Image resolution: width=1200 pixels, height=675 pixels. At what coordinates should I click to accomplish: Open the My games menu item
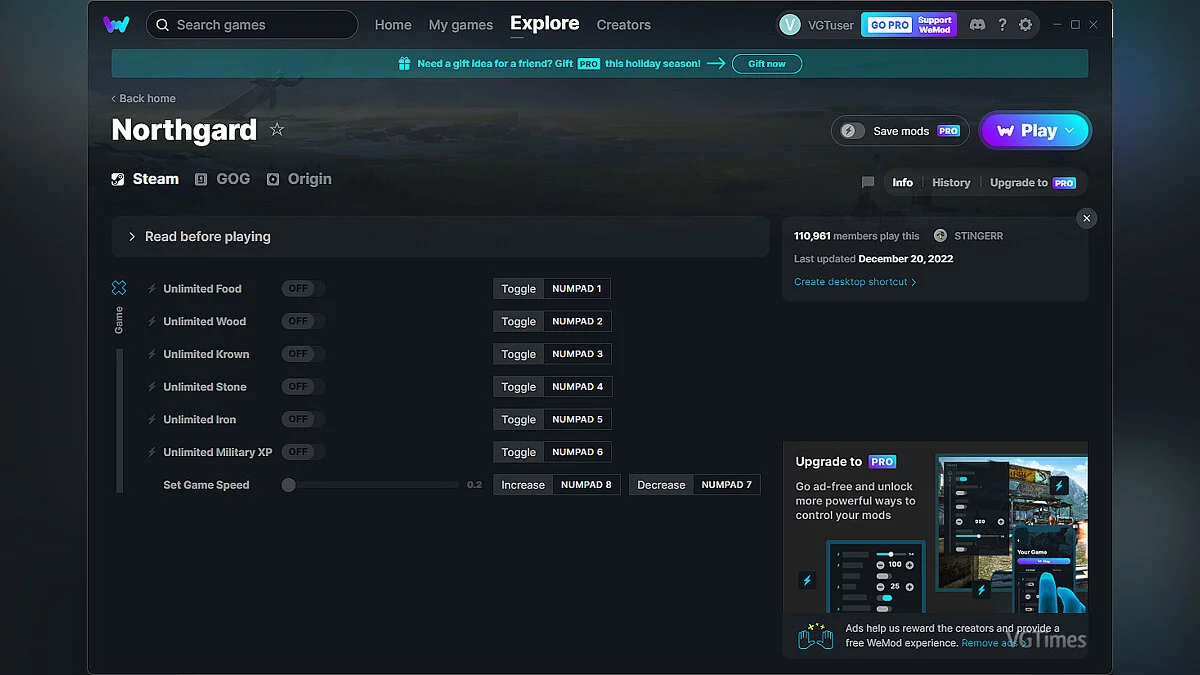click(460, 25)
